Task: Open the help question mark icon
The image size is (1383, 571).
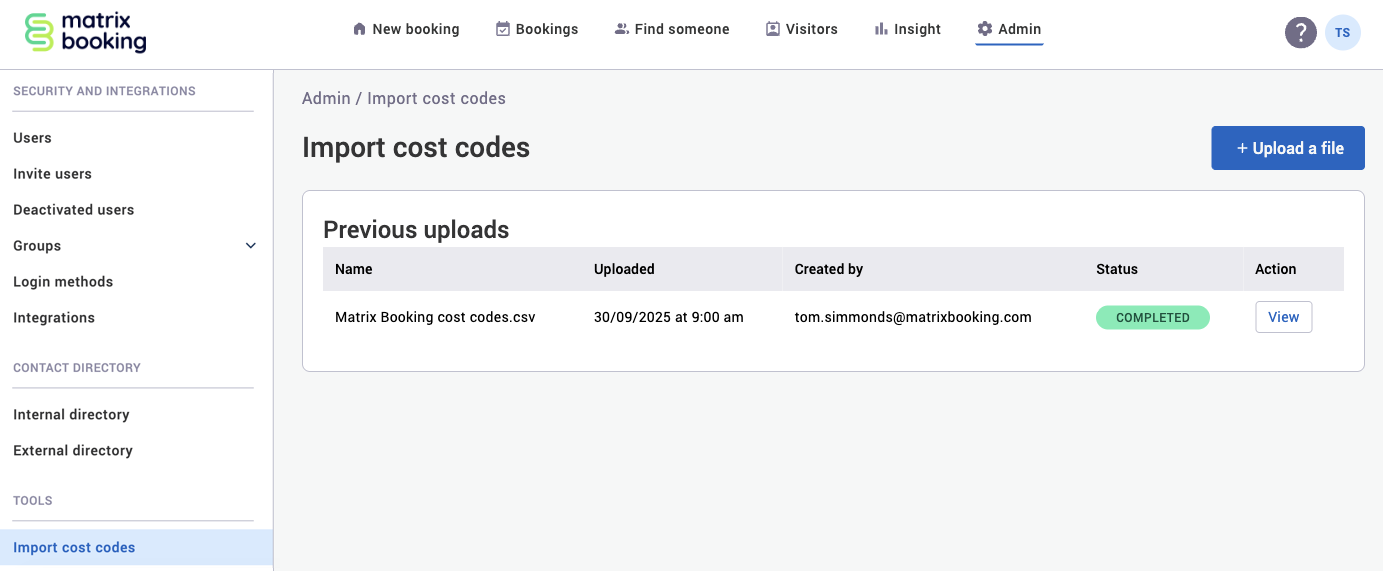Action: point(1300,32)
